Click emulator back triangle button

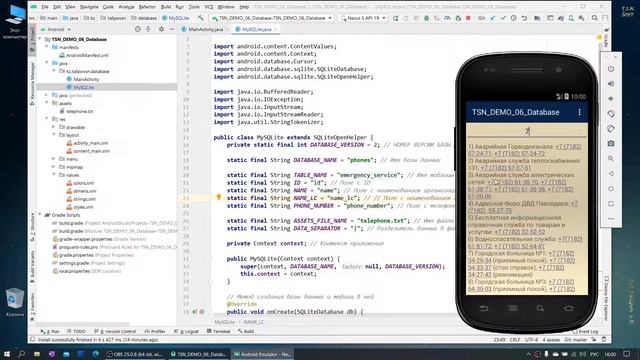(611, 173)
